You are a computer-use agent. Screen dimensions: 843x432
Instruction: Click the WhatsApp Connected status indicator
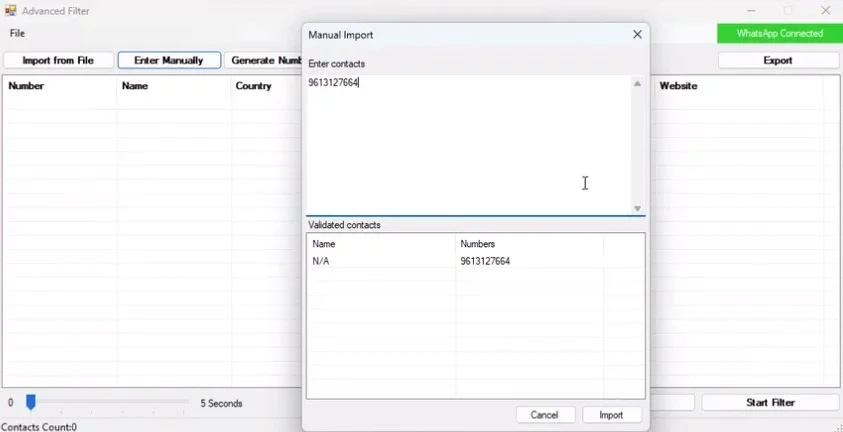pyautogui.click(x=780, y=33)
